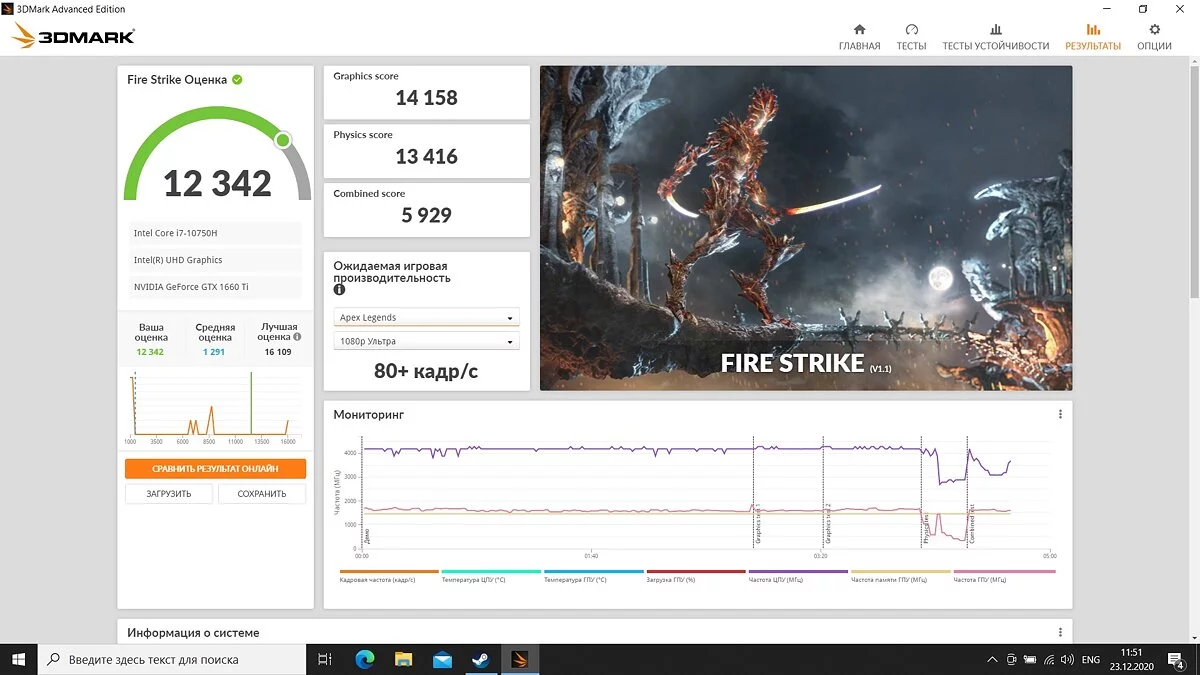Viewport: 1200px width, 675px height.
Task: Open the notification center icon
Action: click(1176, 659)
